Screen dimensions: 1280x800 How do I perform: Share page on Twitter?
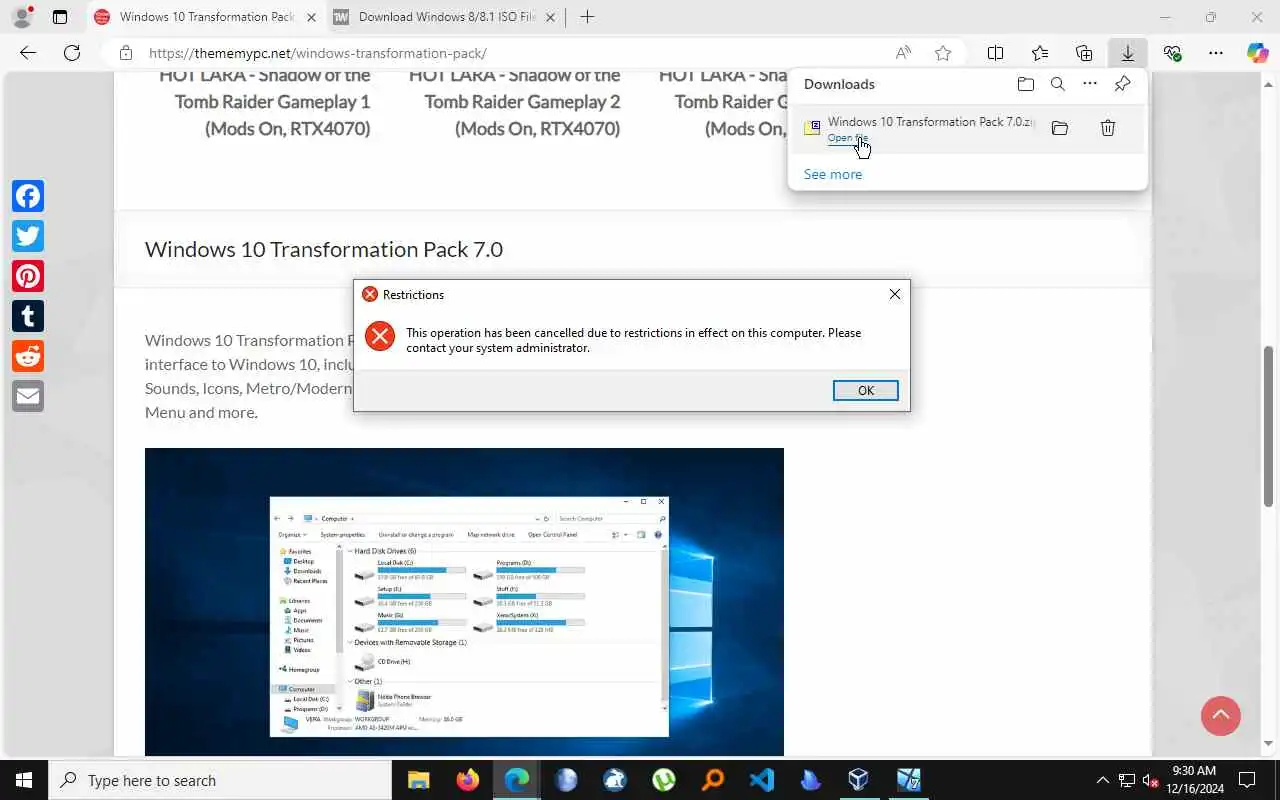pos(28,236)
